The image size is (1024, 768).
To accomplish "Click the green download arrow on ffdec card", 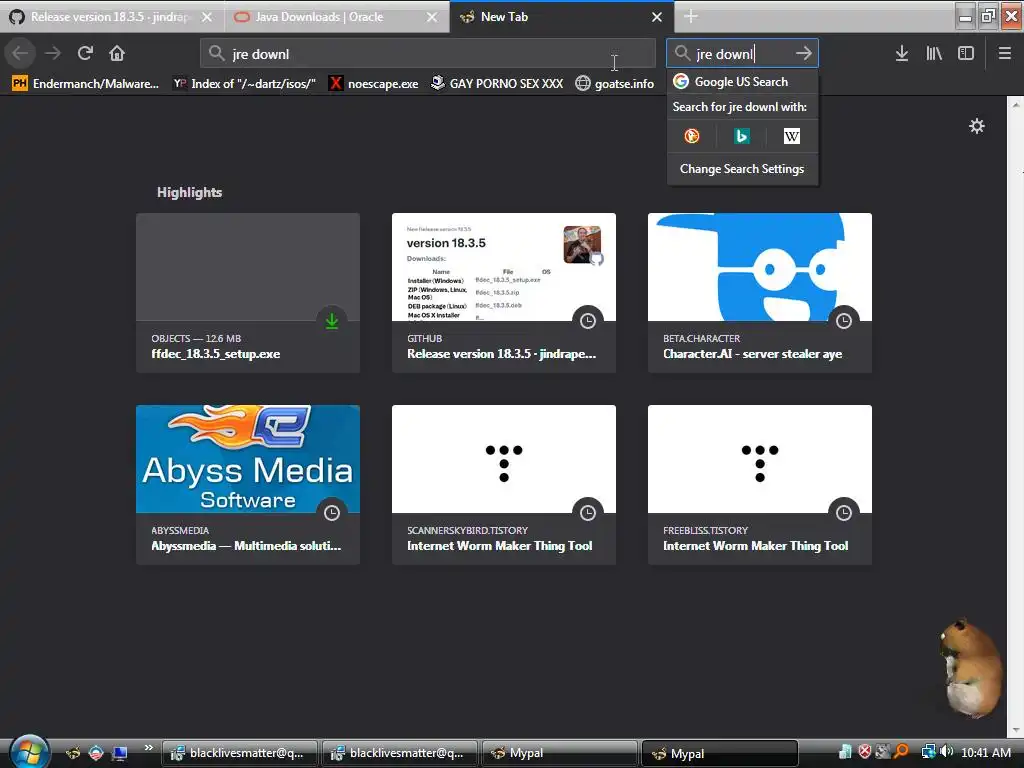I will pos(332,321).
